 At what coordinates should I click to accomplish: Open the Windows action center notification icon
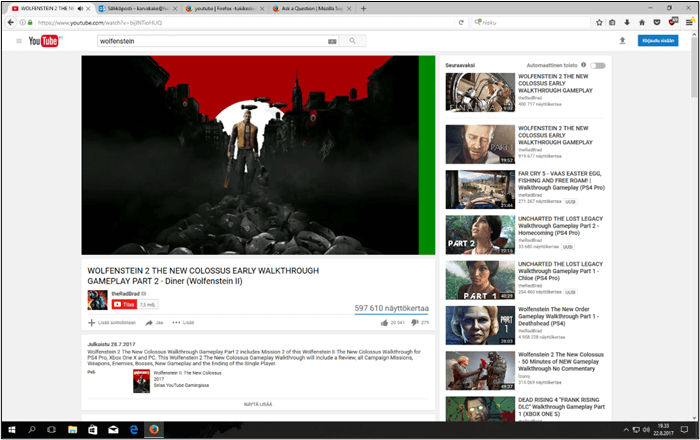pos(684,430)
